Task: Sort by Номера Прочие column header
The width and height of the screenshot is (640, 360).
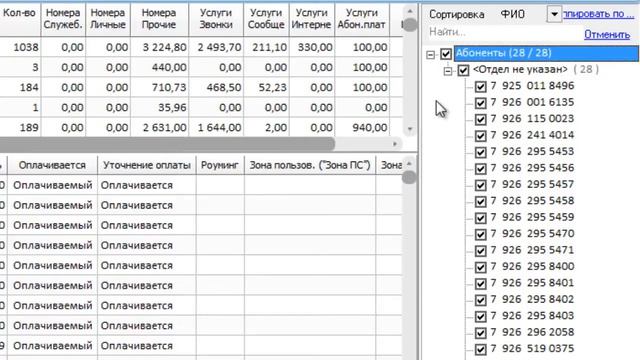Action: pyautogui.click(x=159, y=19)
